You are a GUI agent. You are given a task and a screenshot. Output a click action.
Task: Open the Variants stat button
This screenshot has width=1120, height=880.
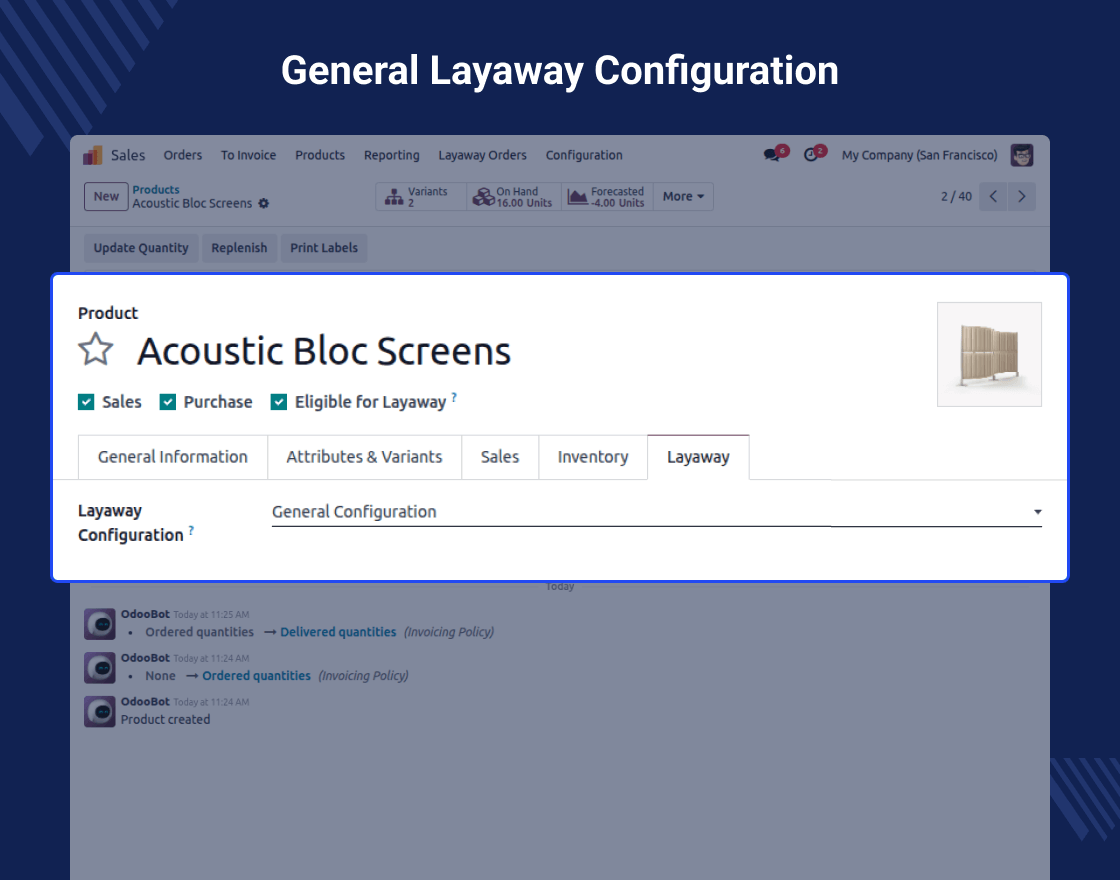(421, 196)
